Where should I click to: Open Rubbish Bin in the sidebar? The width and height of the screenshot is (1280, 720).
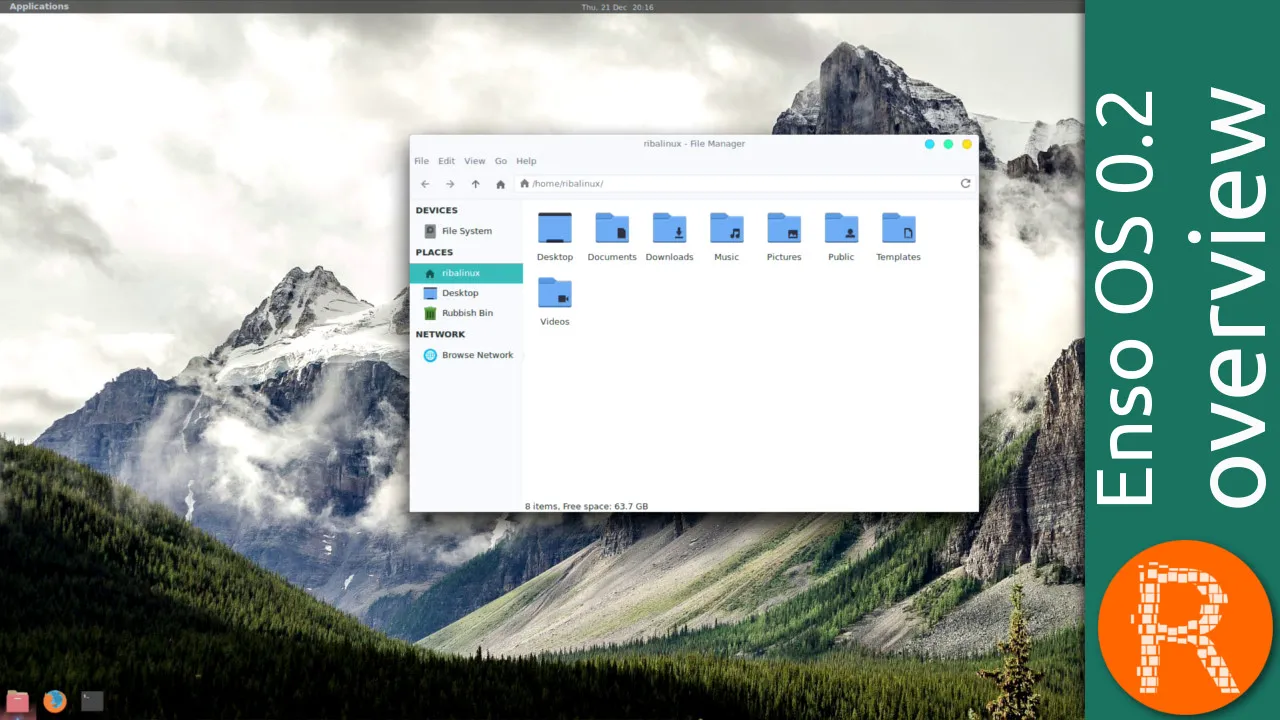(466, 313)
